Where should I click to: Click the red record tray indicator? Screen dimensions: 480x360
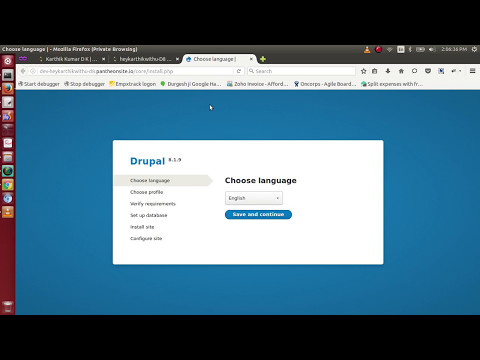coord(378,50)
